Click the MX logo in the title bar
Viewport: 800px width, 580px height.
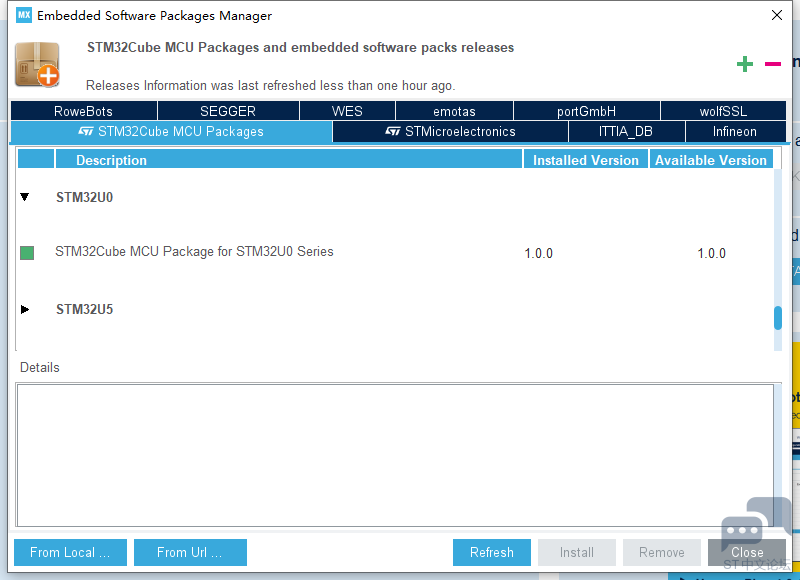[23, 15]
